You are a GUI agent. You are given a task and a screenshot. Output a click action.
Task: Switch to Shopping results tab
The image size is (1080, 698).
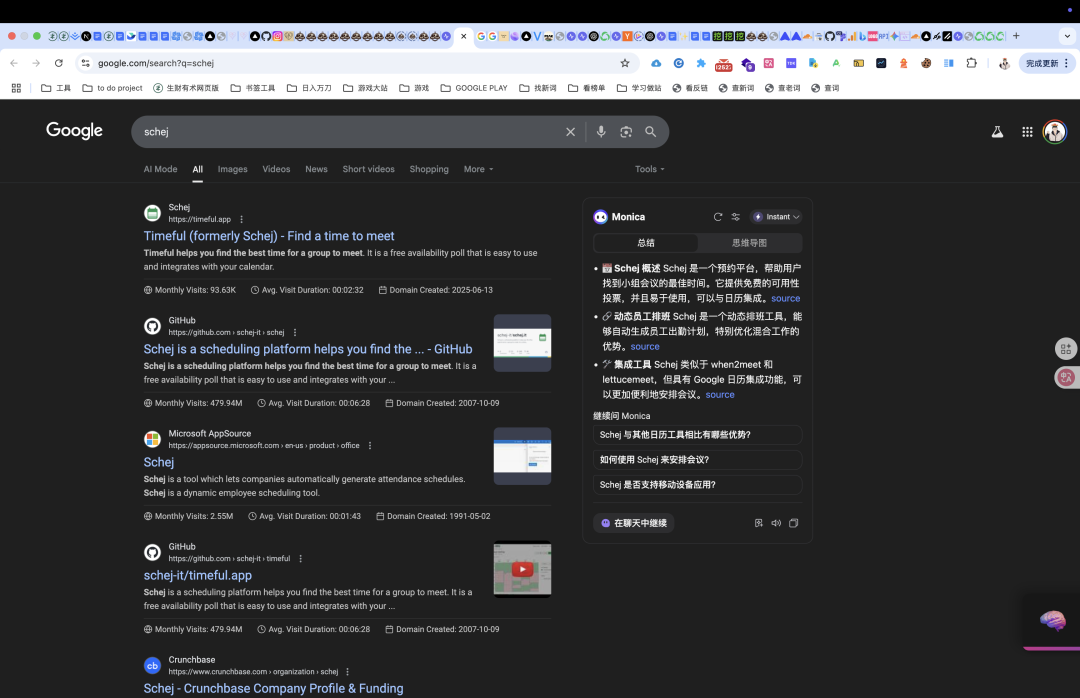(429, 169)
